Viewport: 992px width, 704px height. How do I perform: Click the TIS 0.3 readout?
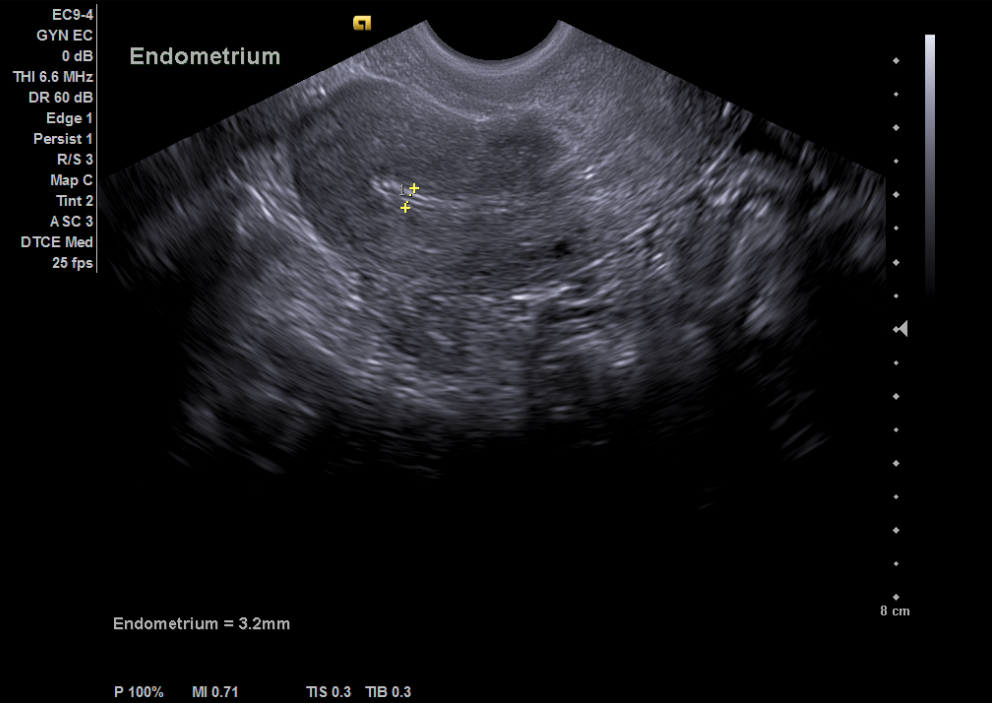coord(328,692)
